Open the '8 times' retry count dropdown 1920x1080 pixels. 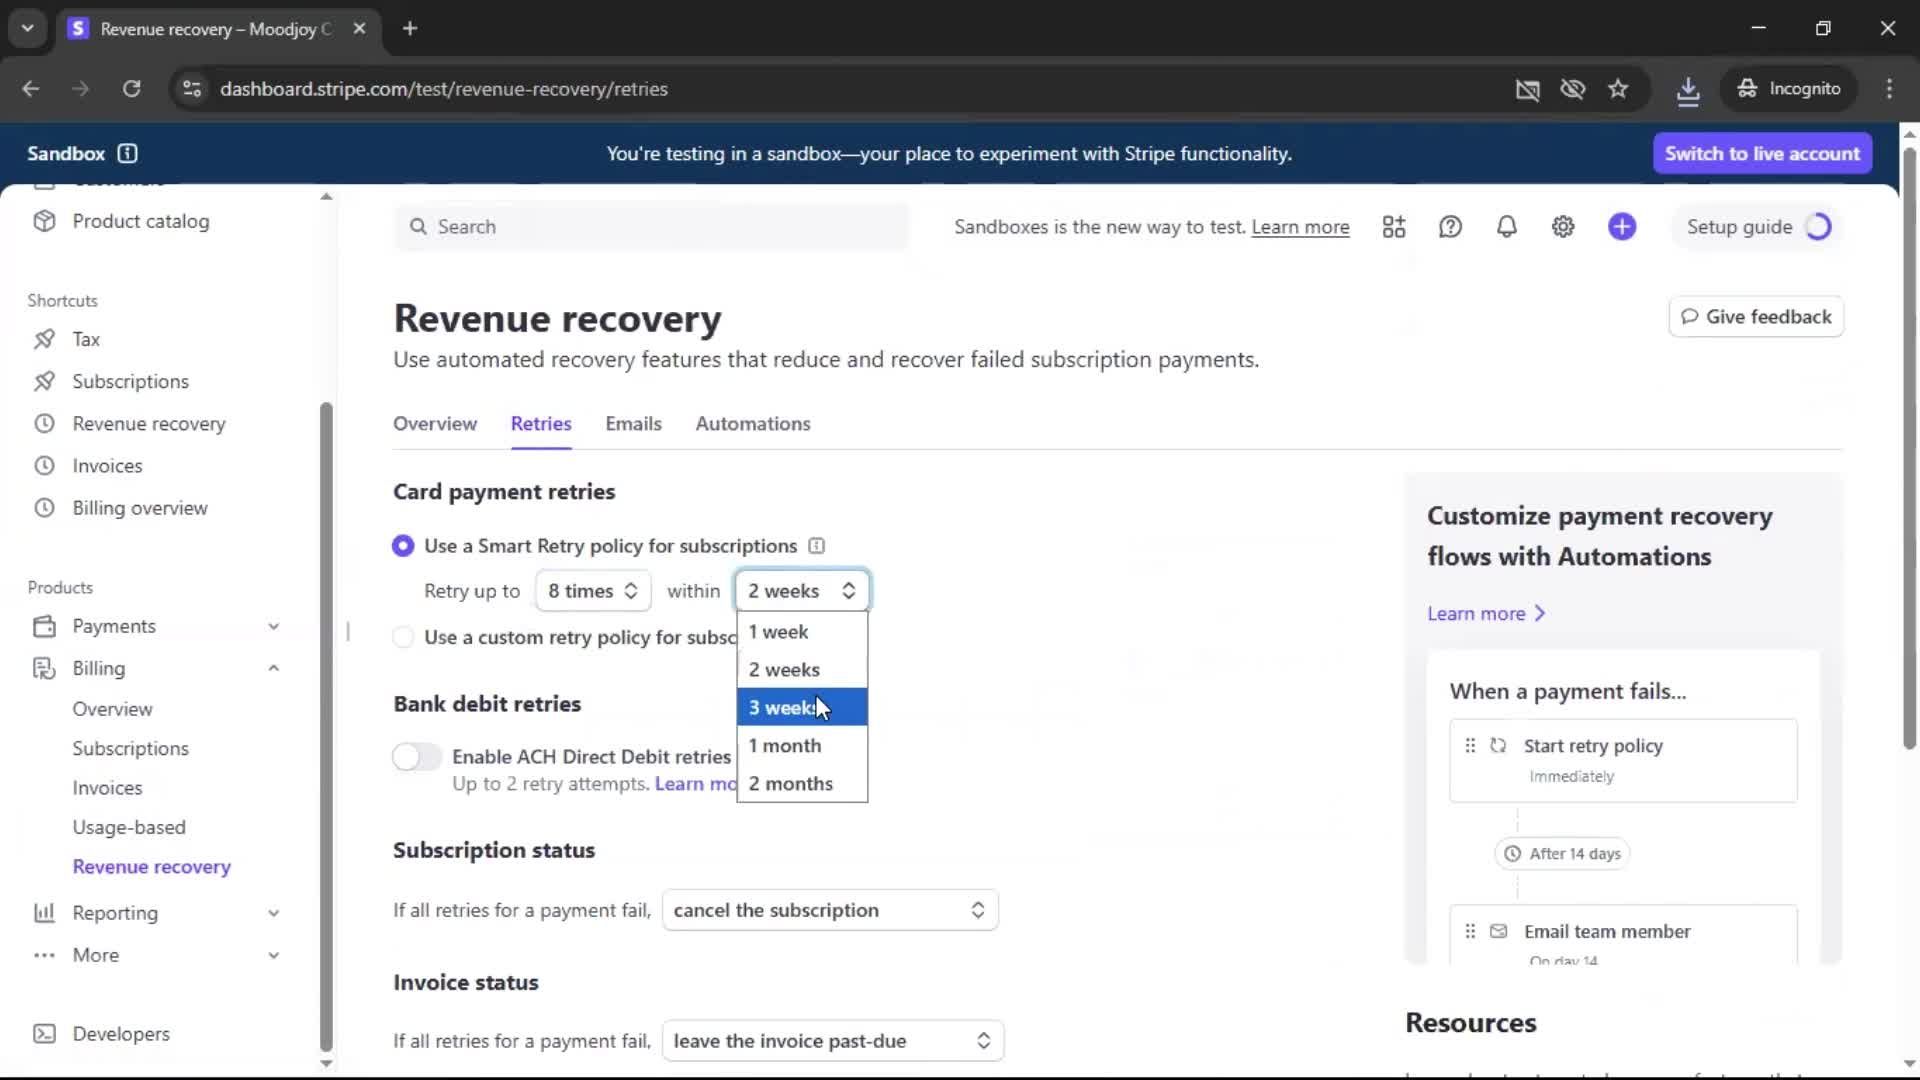coord(593,591)
